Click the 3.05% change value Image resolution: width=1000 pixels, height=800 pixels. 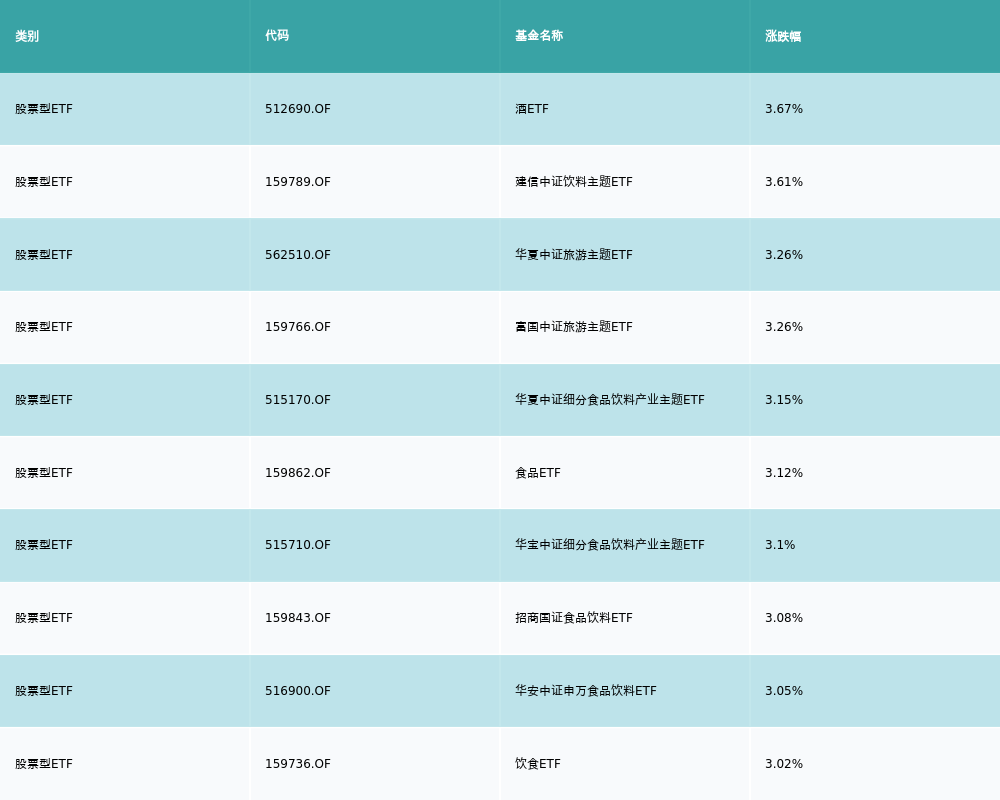tap(784, 691)
